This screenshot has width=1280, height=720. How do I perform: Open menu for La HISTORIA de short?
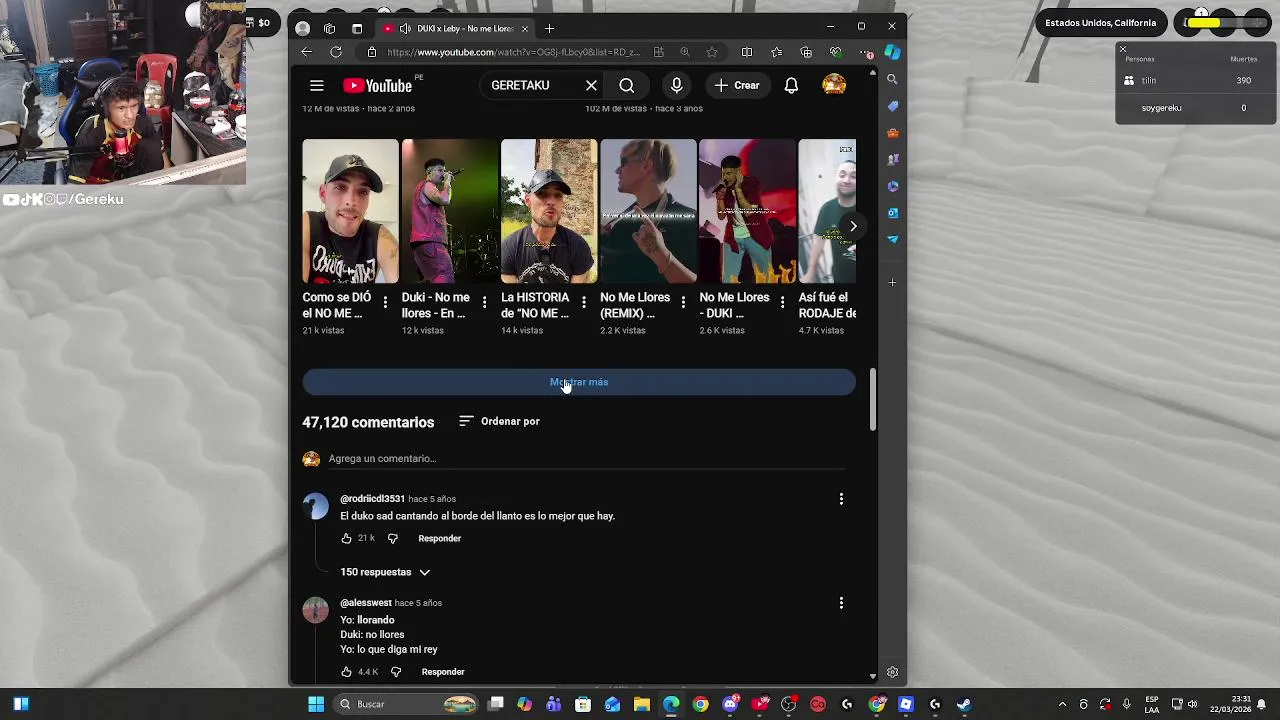click(583, 301)
